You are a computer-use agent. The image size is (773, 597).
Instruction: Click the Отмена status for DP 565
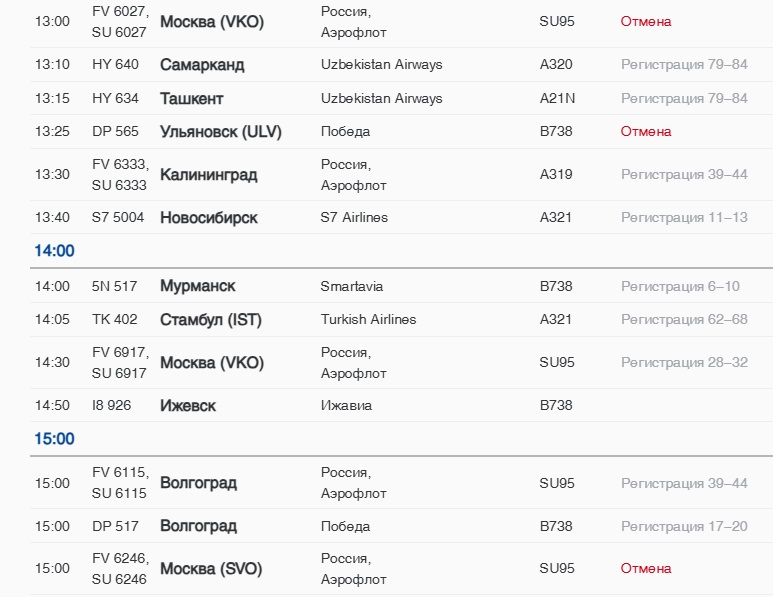click(x=646, y=132)
